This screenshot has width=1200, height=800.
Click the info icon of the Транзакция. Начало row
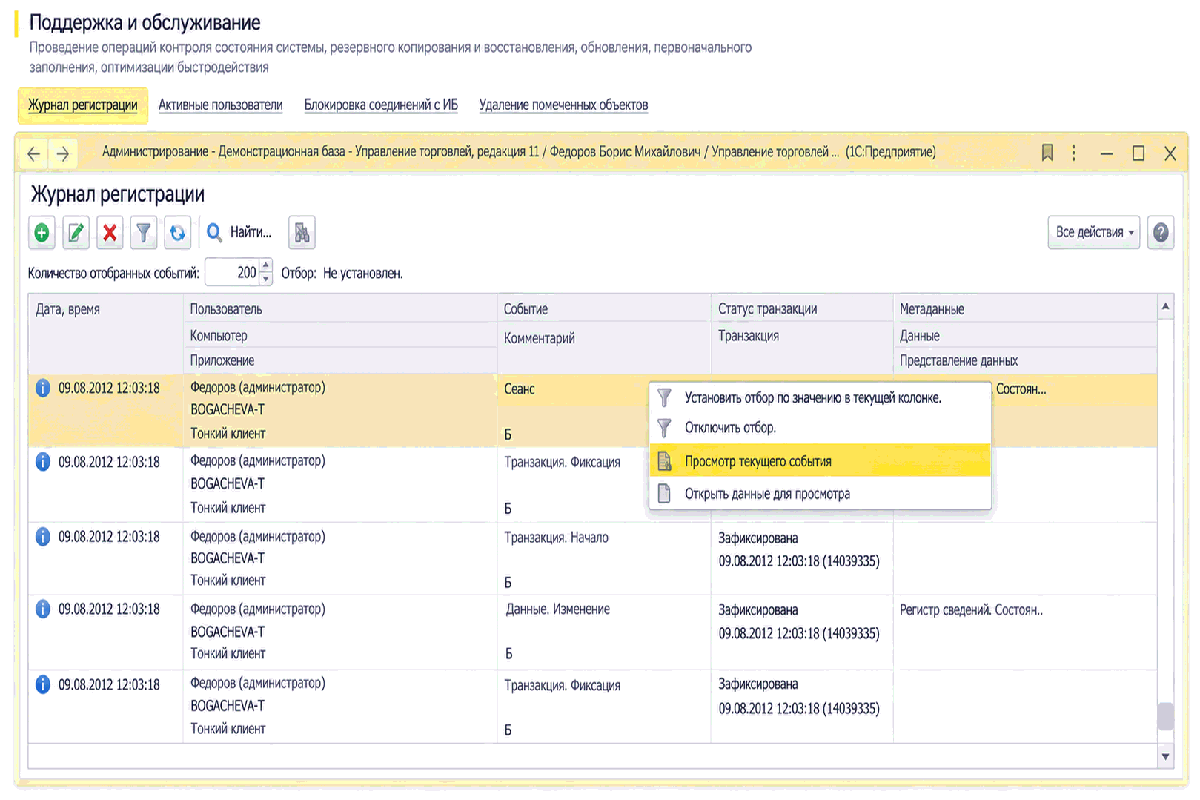(43, 536)
